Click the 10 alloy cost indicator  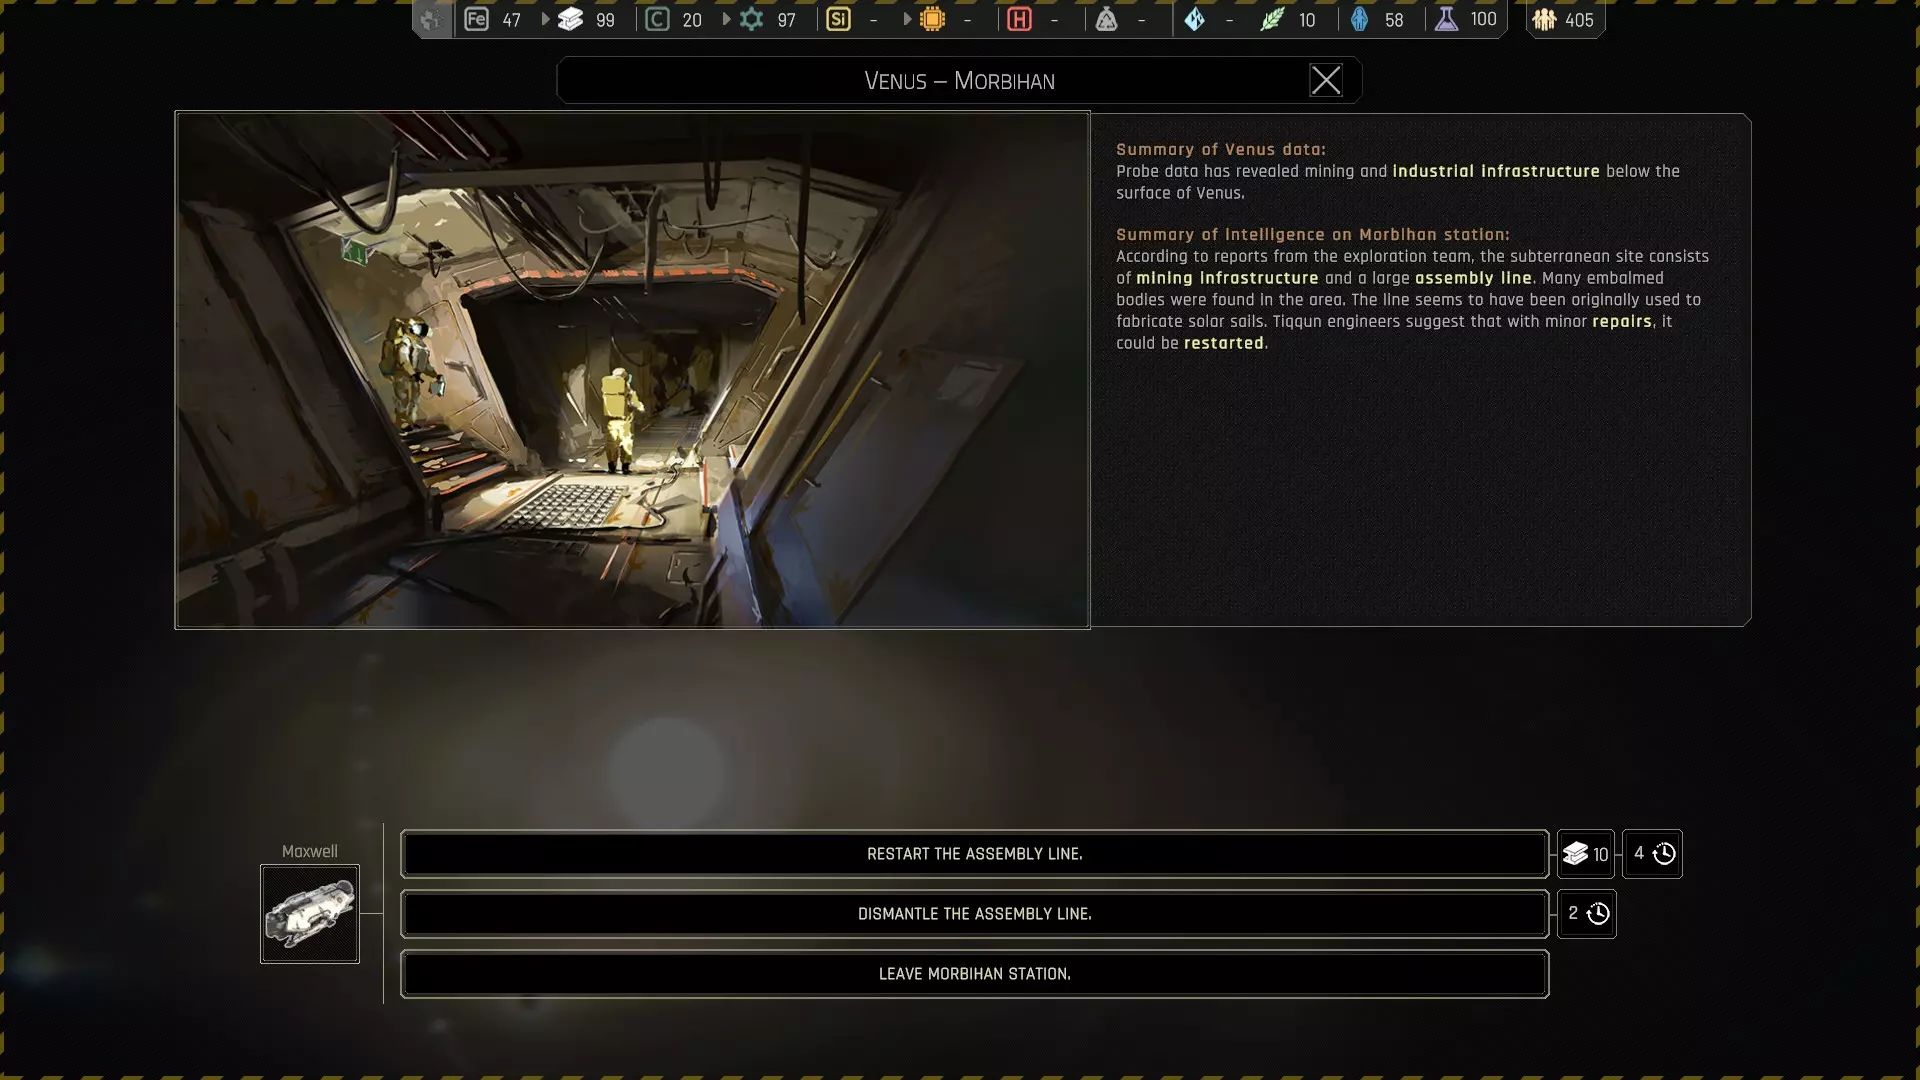pyautogui.click(x=1585, y=854)
